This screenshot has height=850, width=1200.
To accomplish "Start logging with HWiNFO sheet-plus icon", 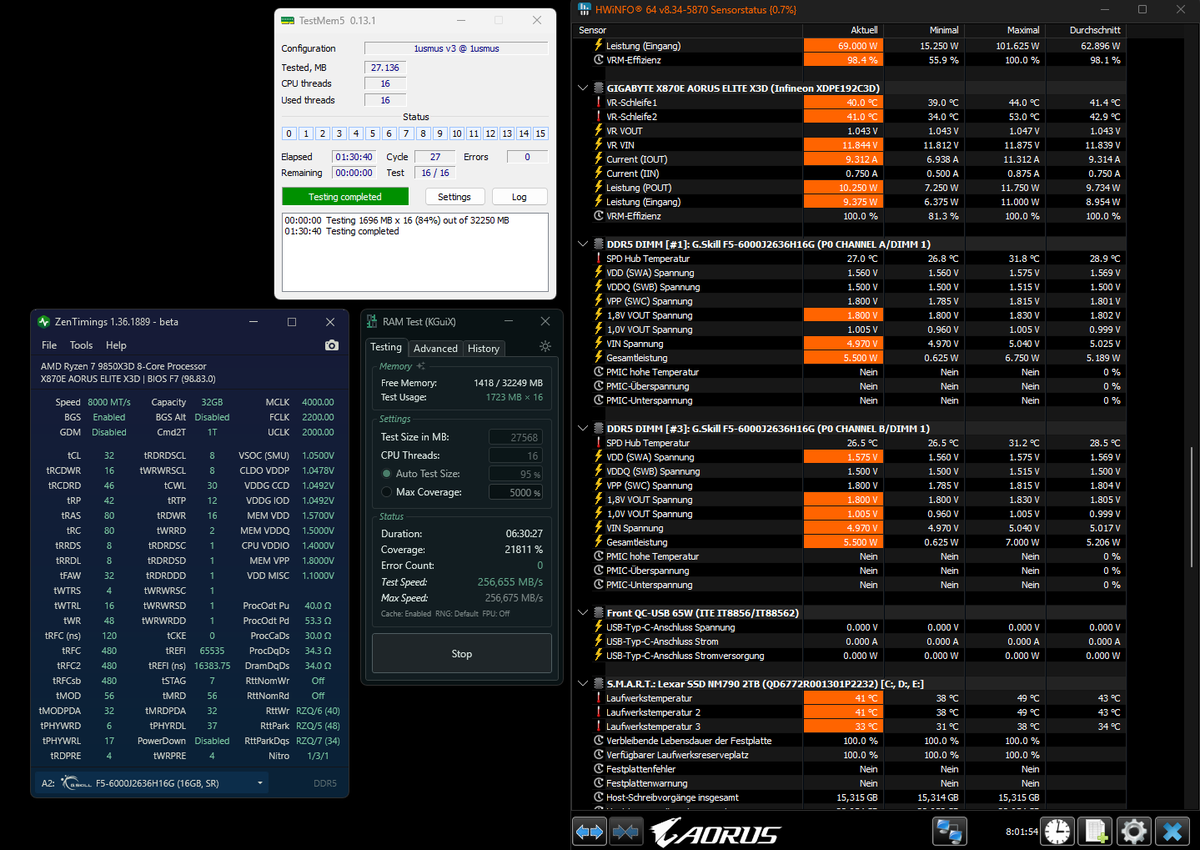I will 1096,832.
